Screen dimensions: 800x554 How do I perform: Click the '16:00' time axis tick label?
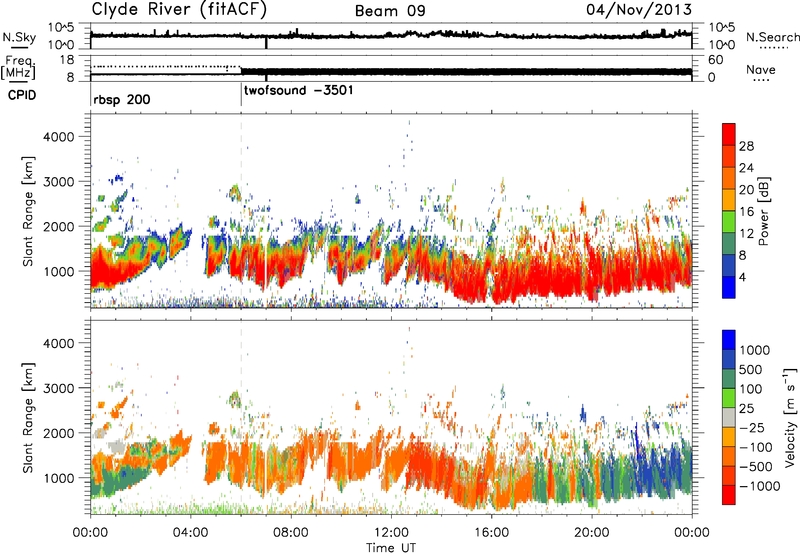tap(491, 533)
